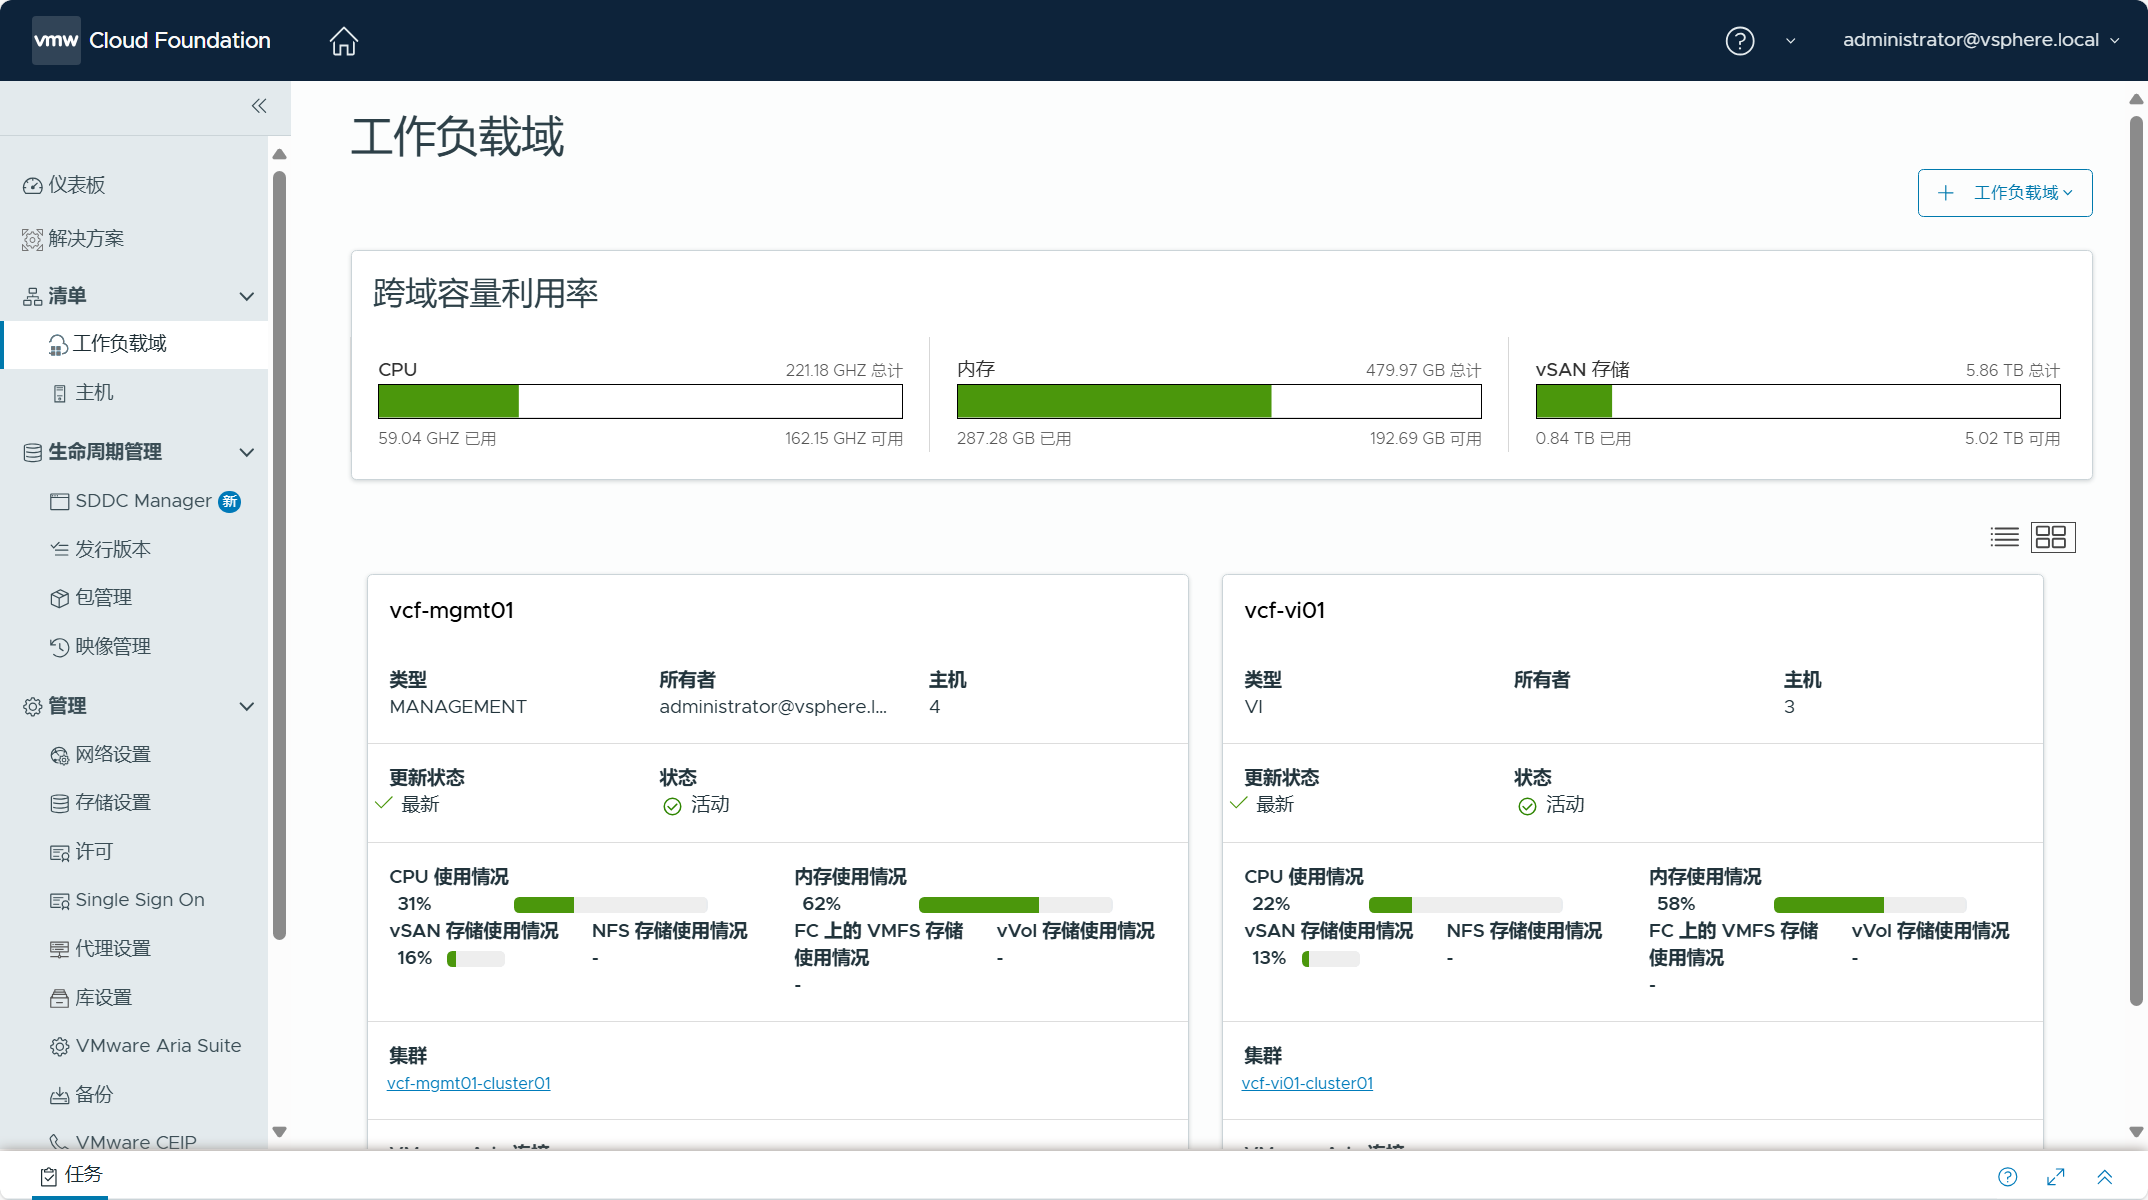Collapse the 生命周期管理 section
Image resolution: width=2148 pixels, height=1200 pixels.
pyautogui.click(x=246, y=452)
